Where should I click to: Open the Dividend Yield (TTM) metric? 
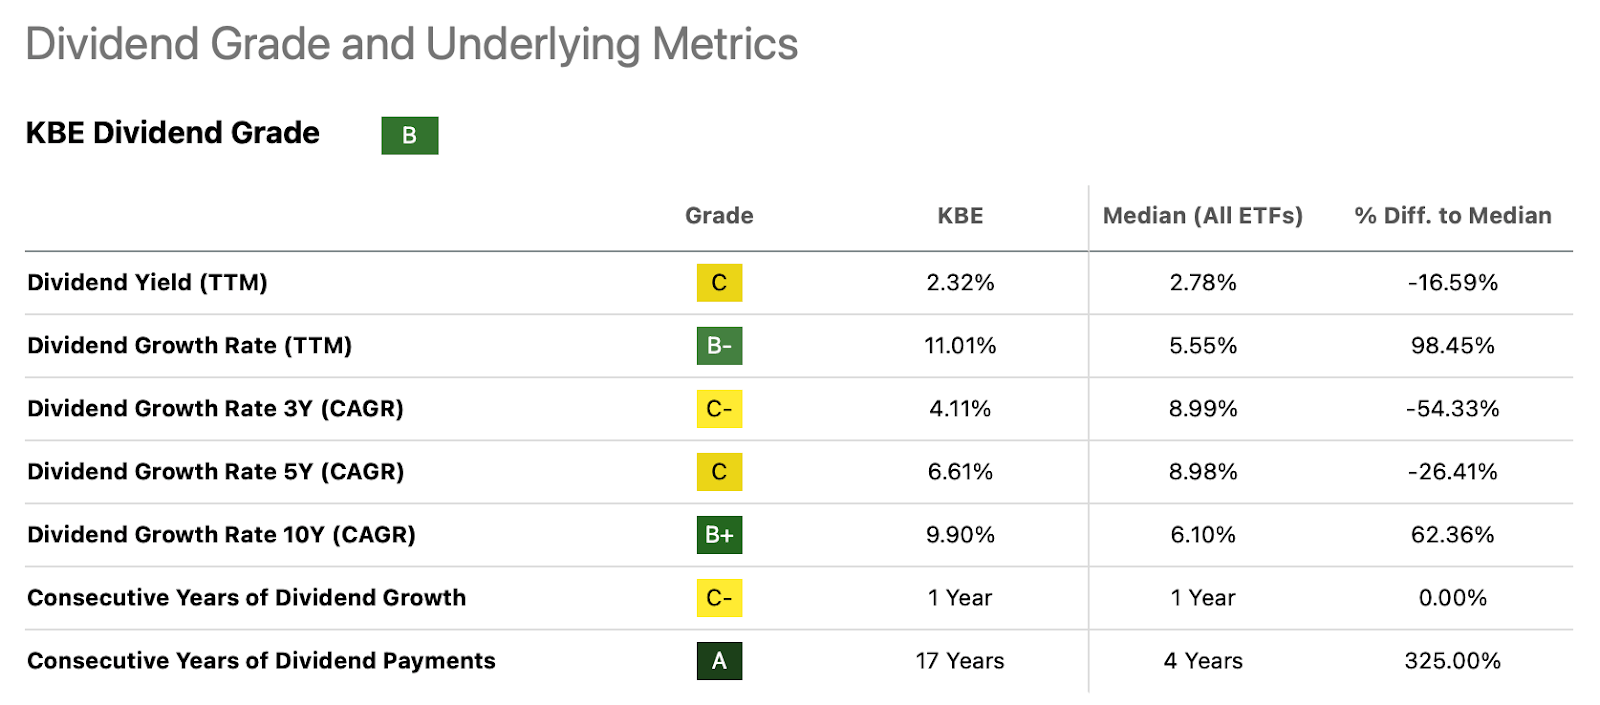click(x=147, y=283)
